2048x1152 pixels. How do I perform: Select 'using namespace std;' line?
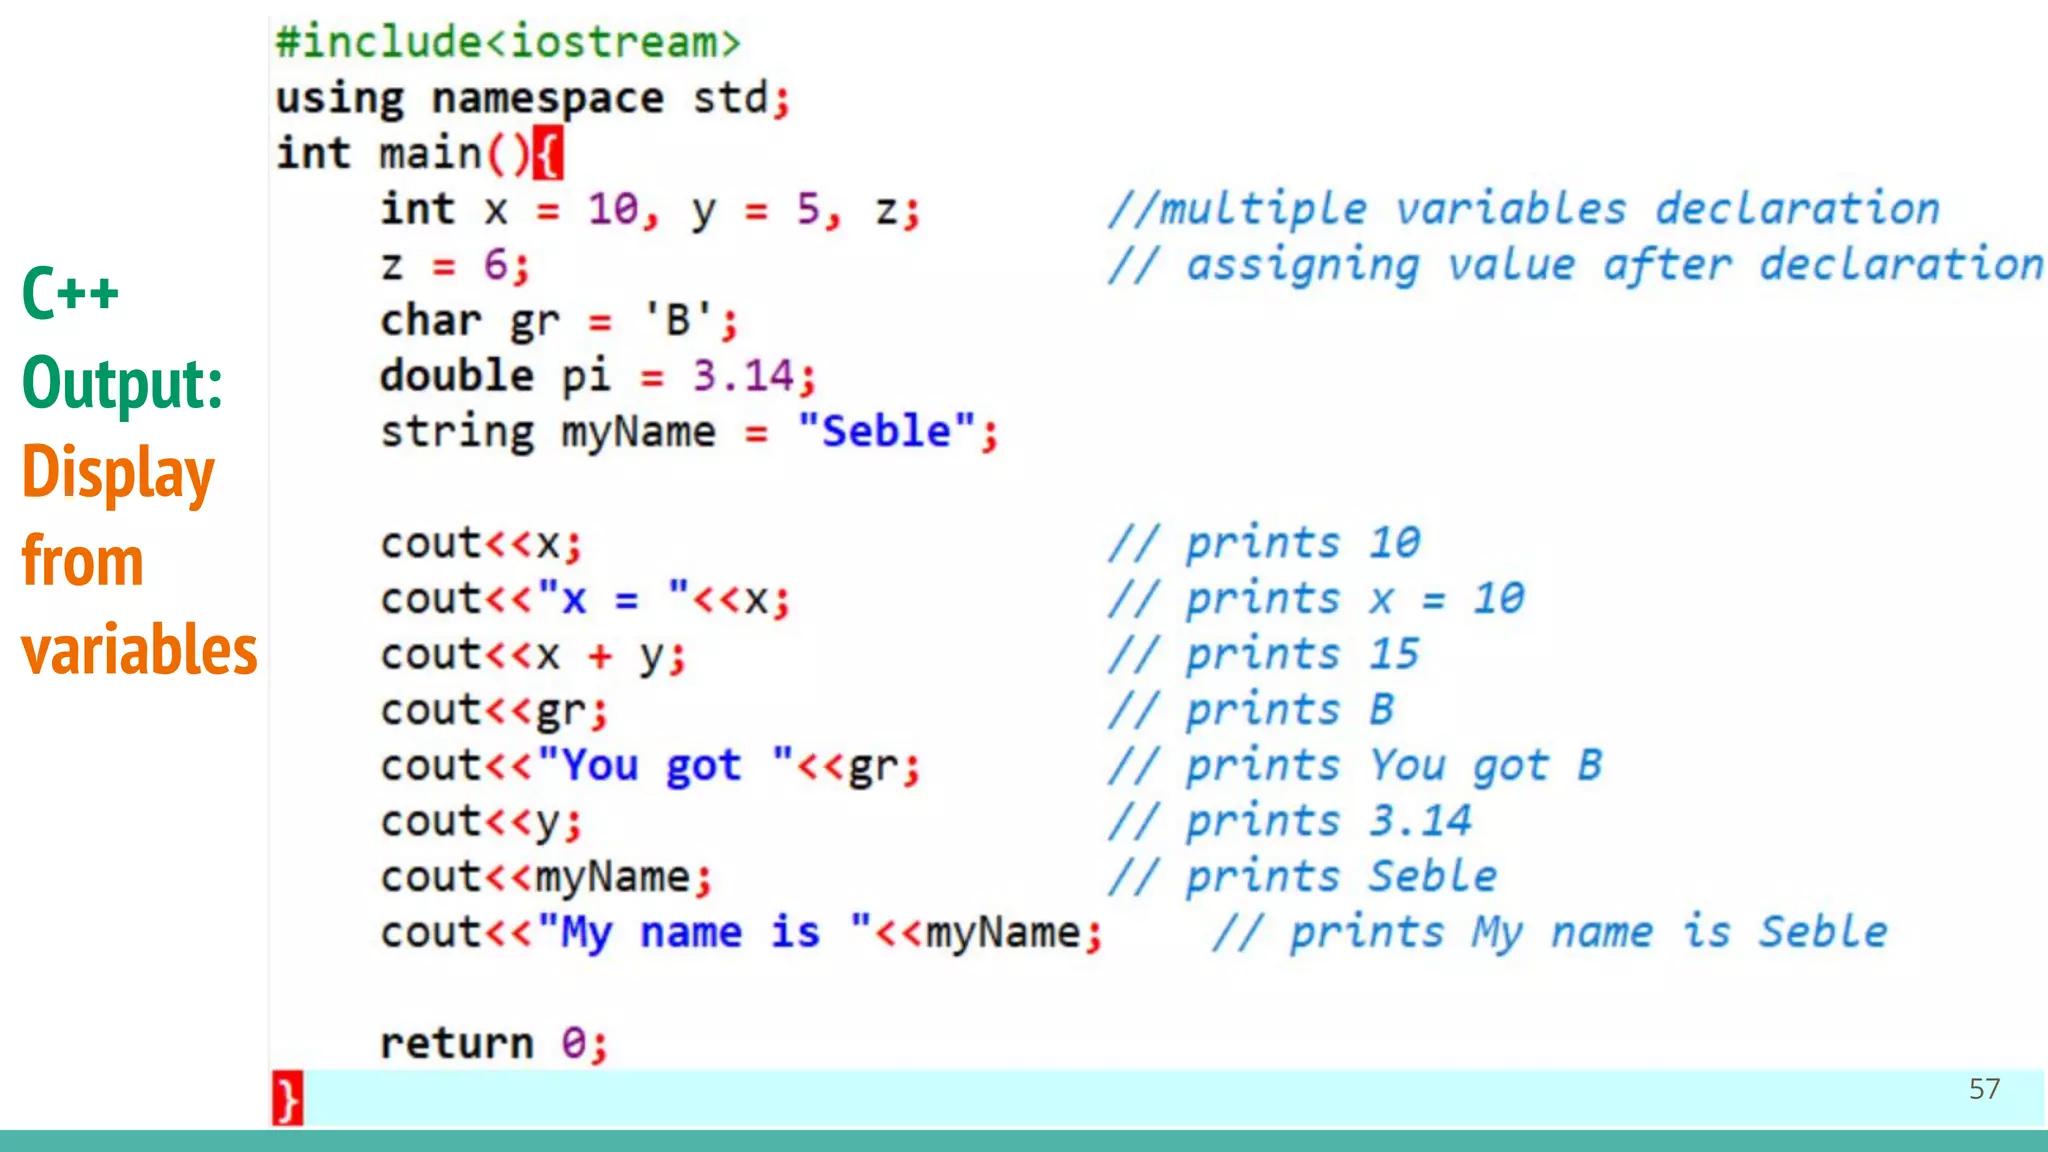point(533,98)
